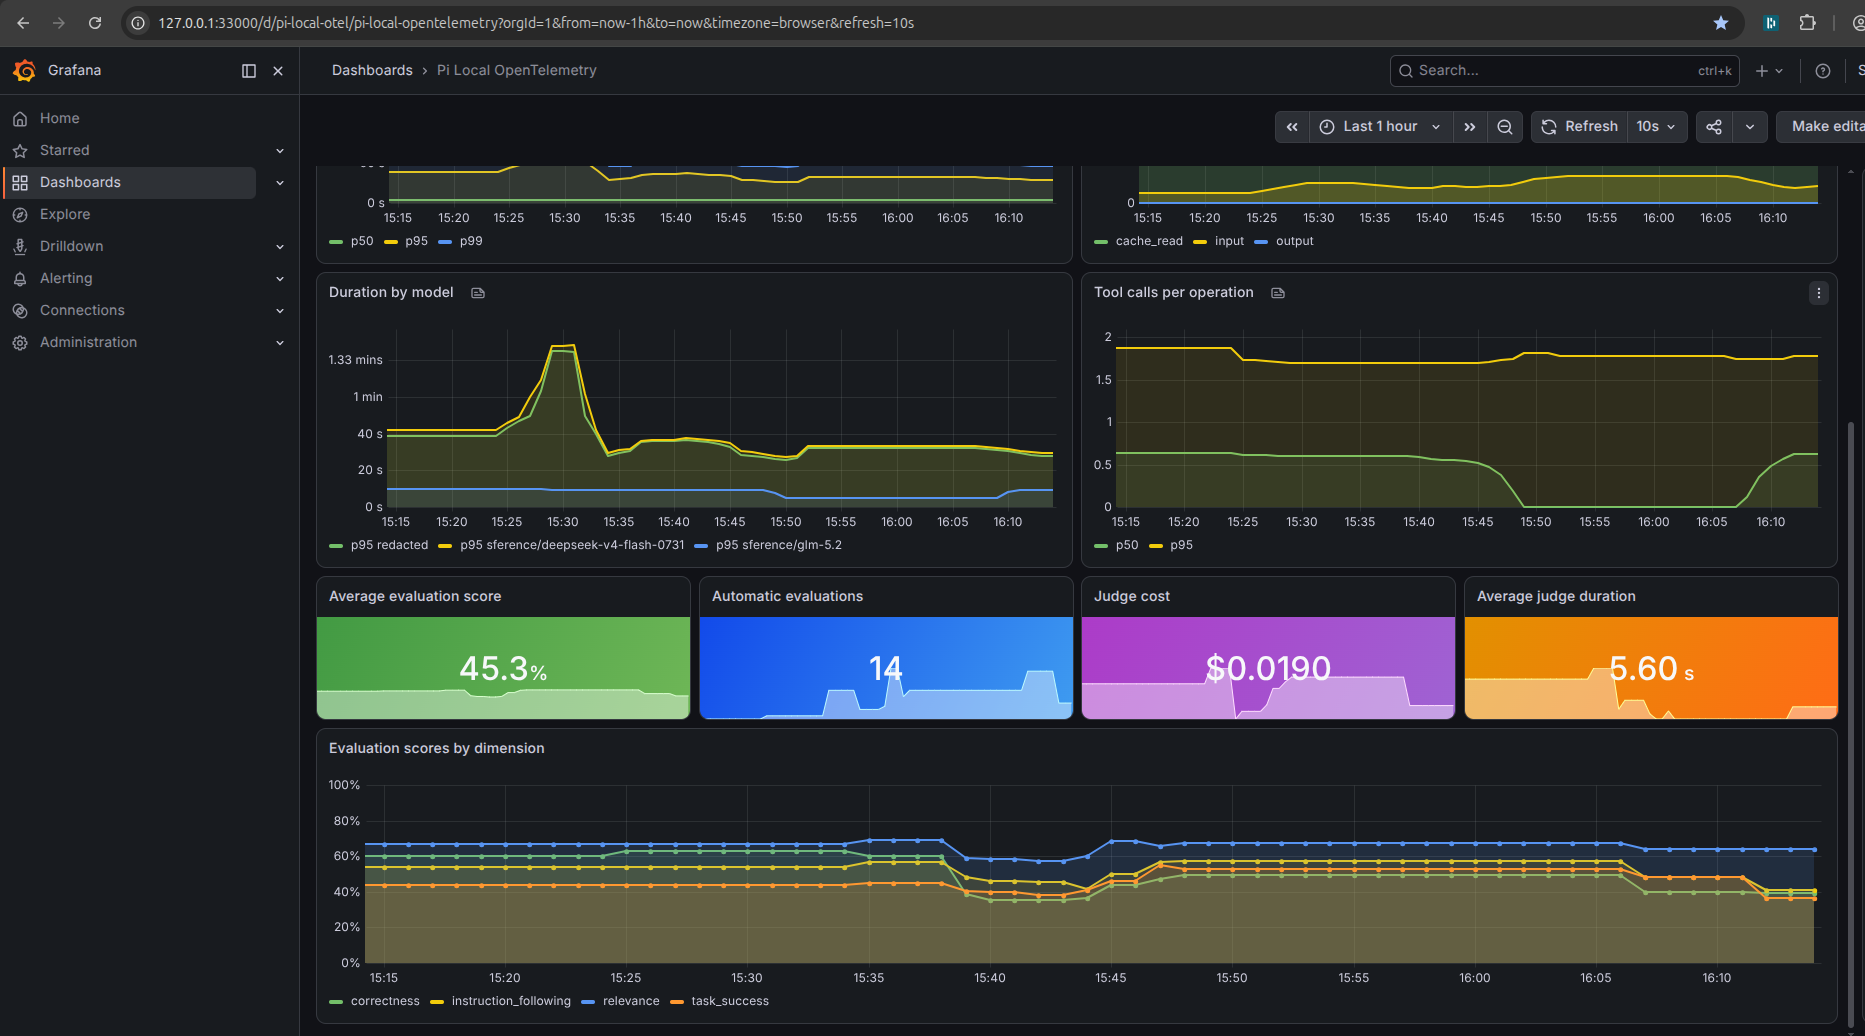
Task: Zoom out time range magnifier icon
Action: [1504, 127]
